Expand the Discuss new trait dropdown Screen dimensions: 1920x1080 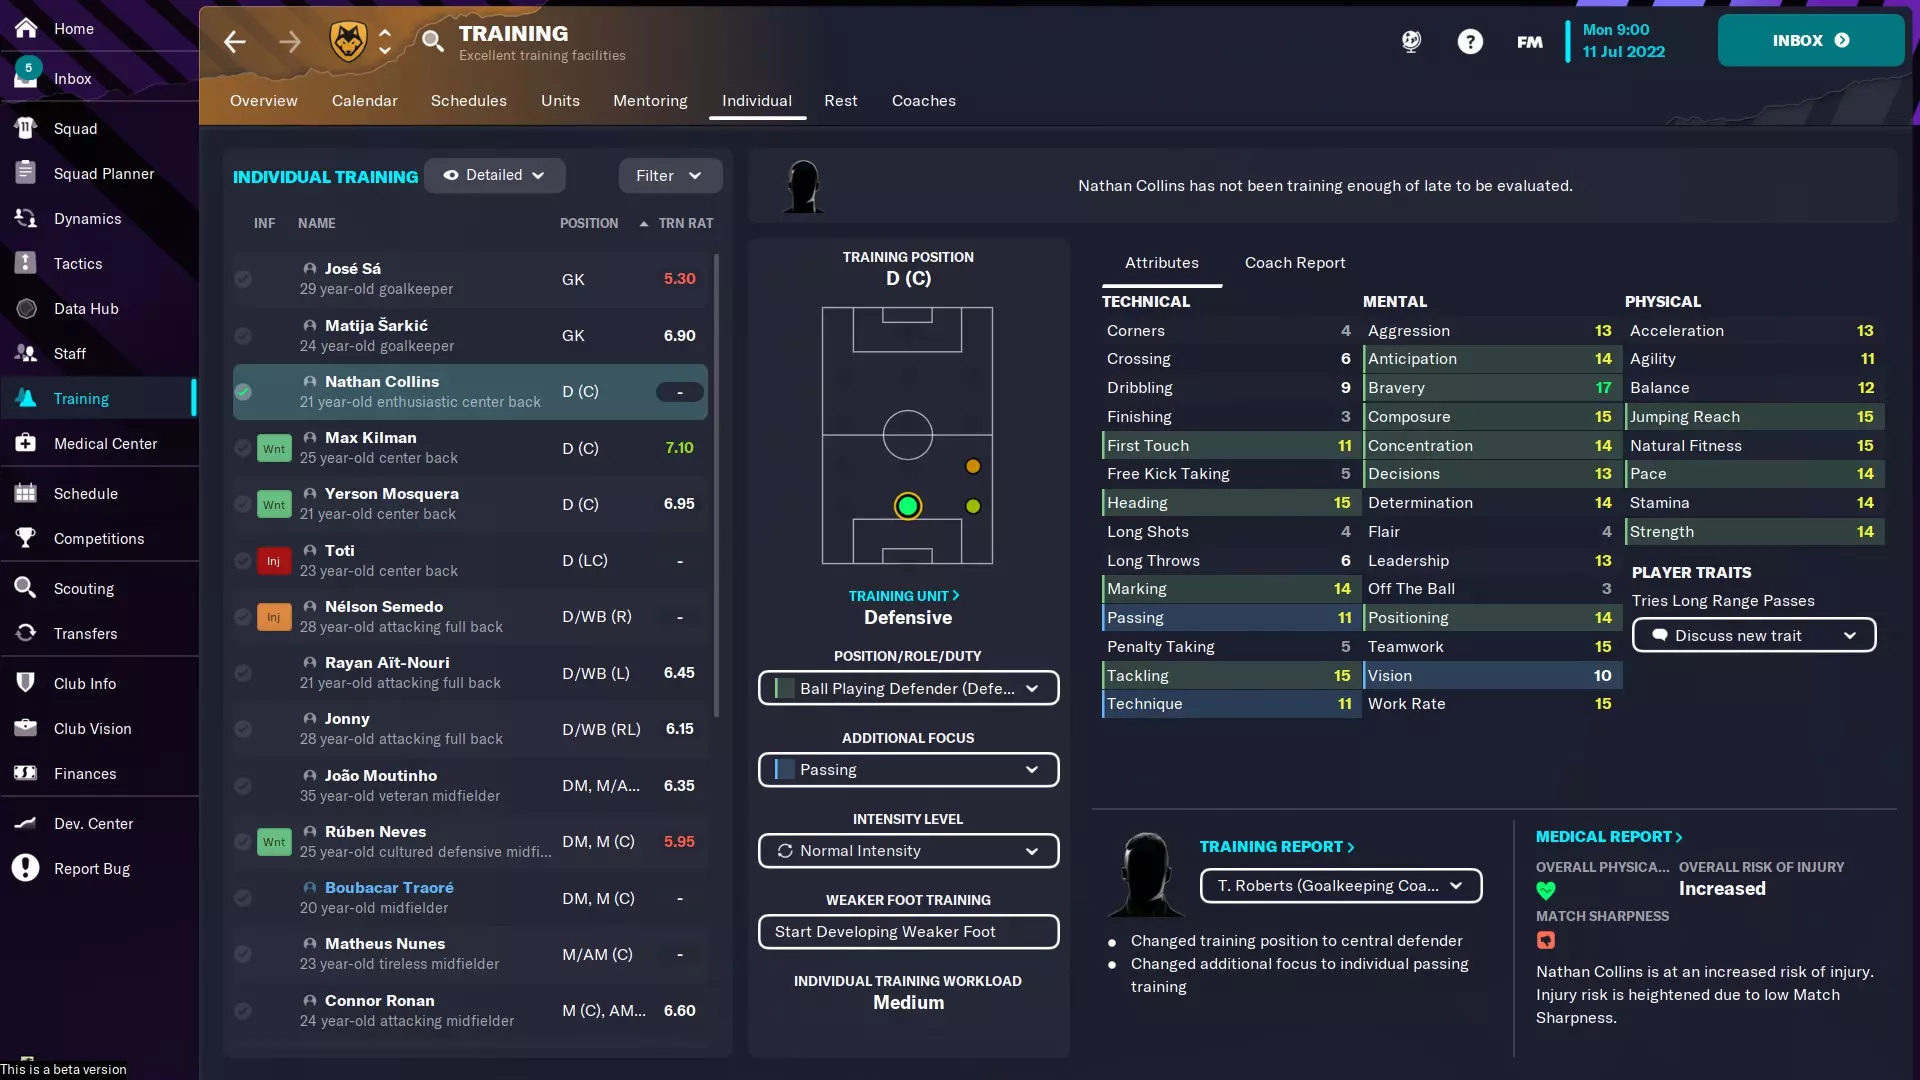pyautogui.click(x=1753, y=636)
